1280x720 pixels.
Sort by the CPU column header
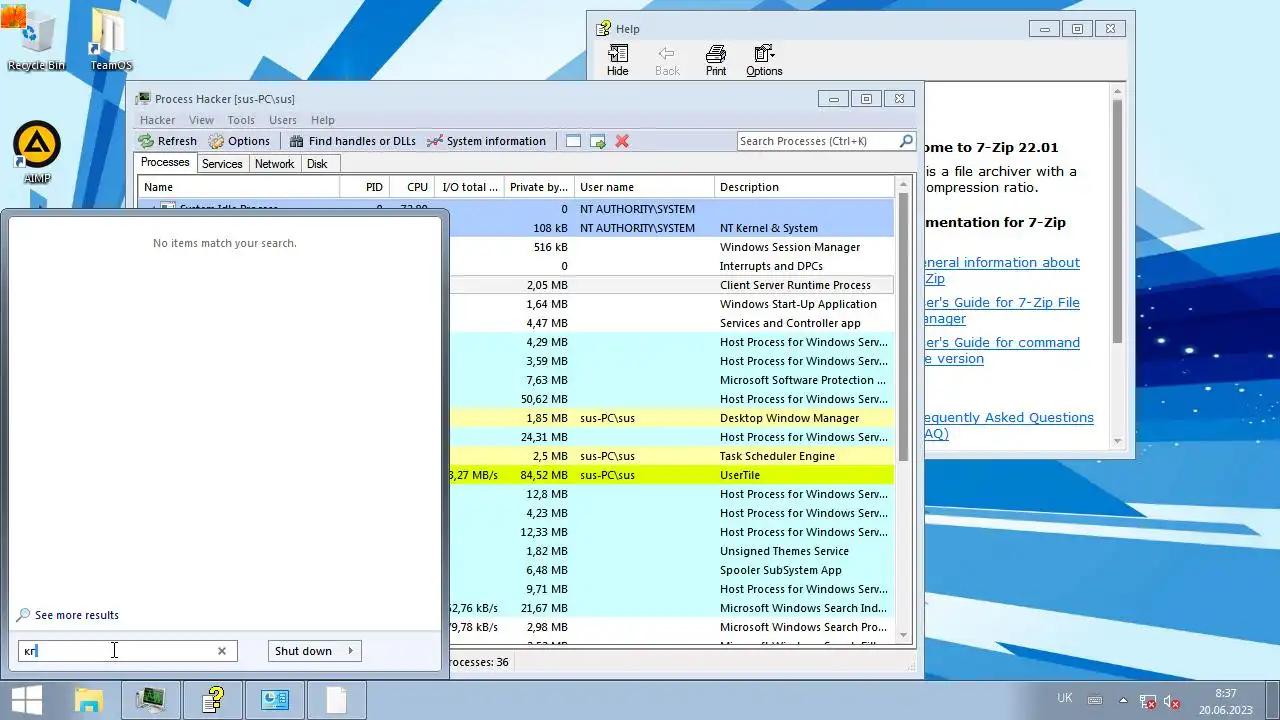[411, 187]
